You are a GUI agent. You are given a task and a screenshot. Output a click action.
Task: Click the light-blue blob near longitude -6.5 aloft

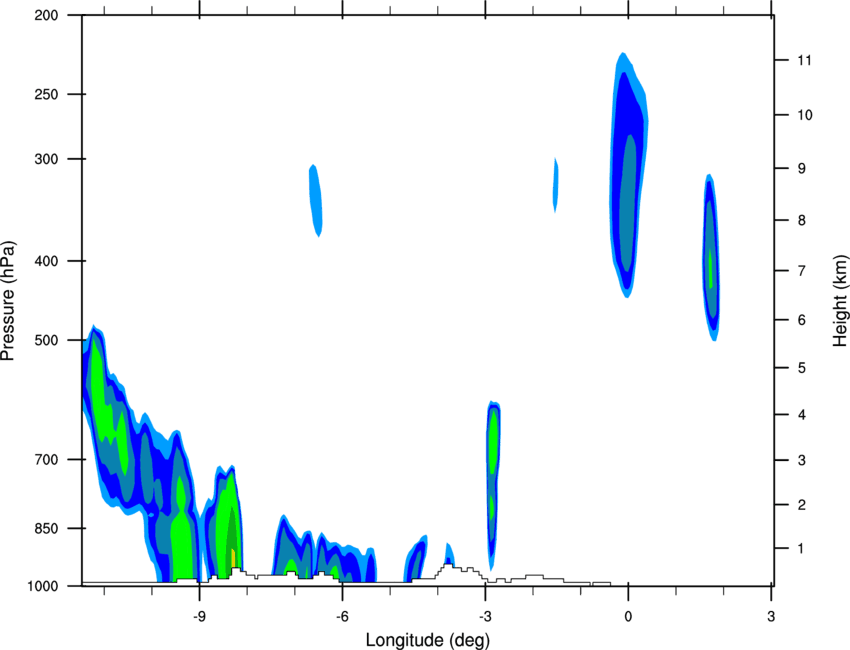click(x=315, y=201)
